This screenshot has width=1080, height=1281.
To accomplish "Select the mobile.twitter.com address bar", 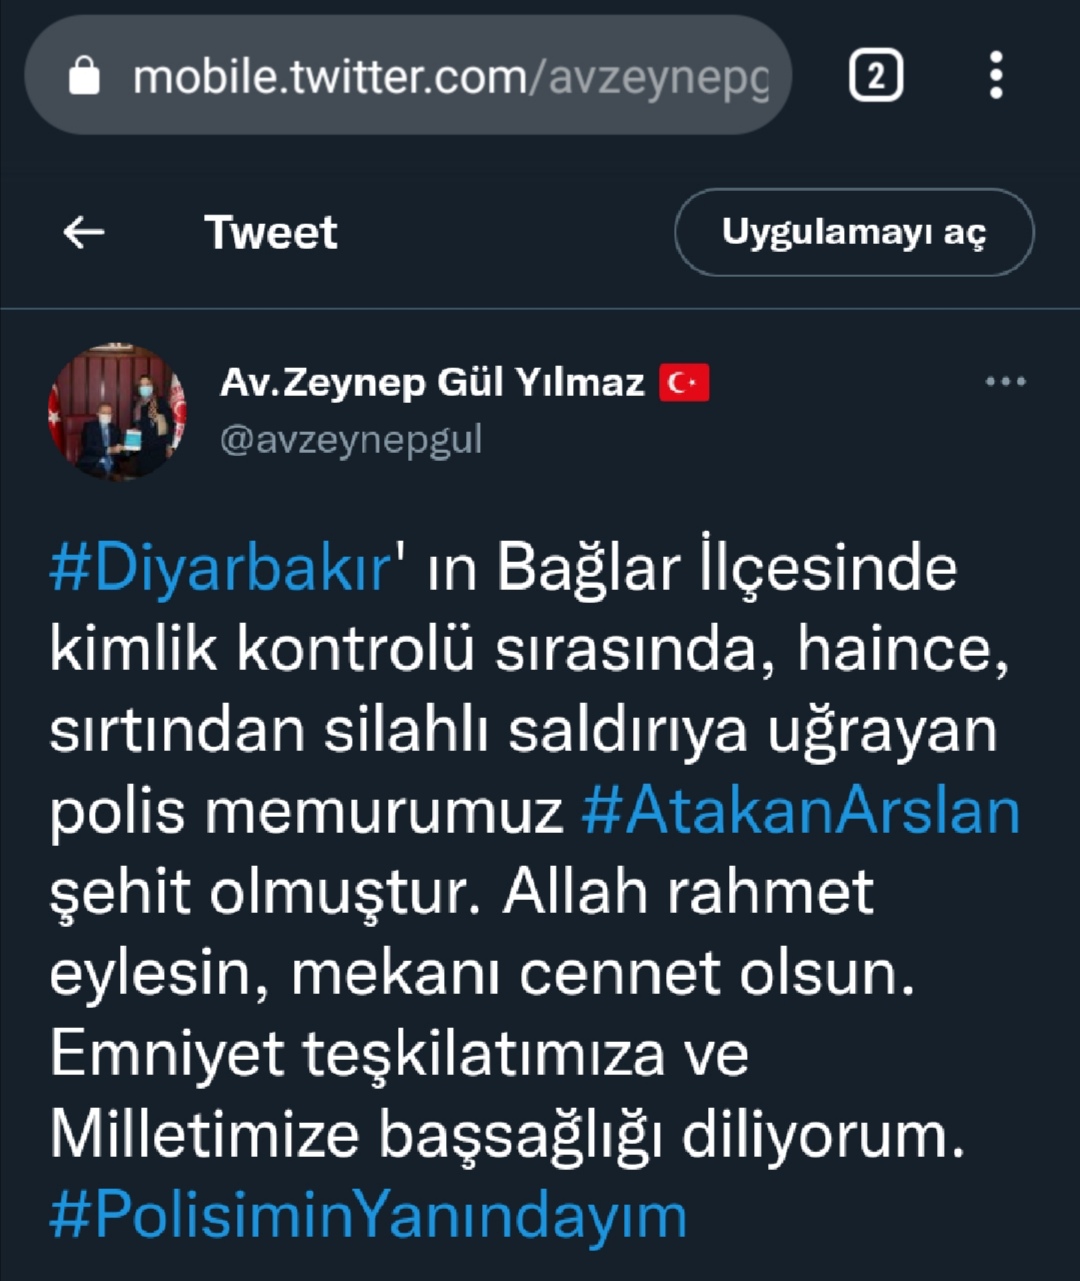I will click(x=408, y=75).
